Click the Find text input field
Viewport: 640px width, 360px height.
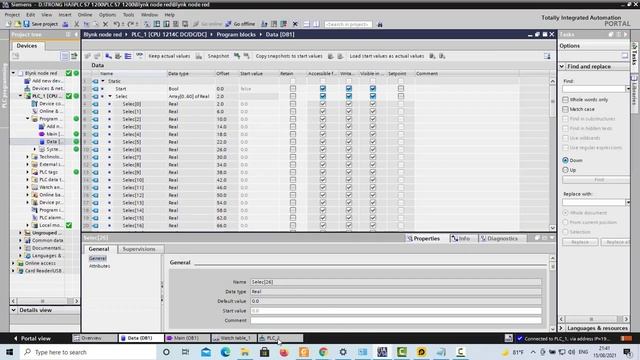(x=594, y=89)
